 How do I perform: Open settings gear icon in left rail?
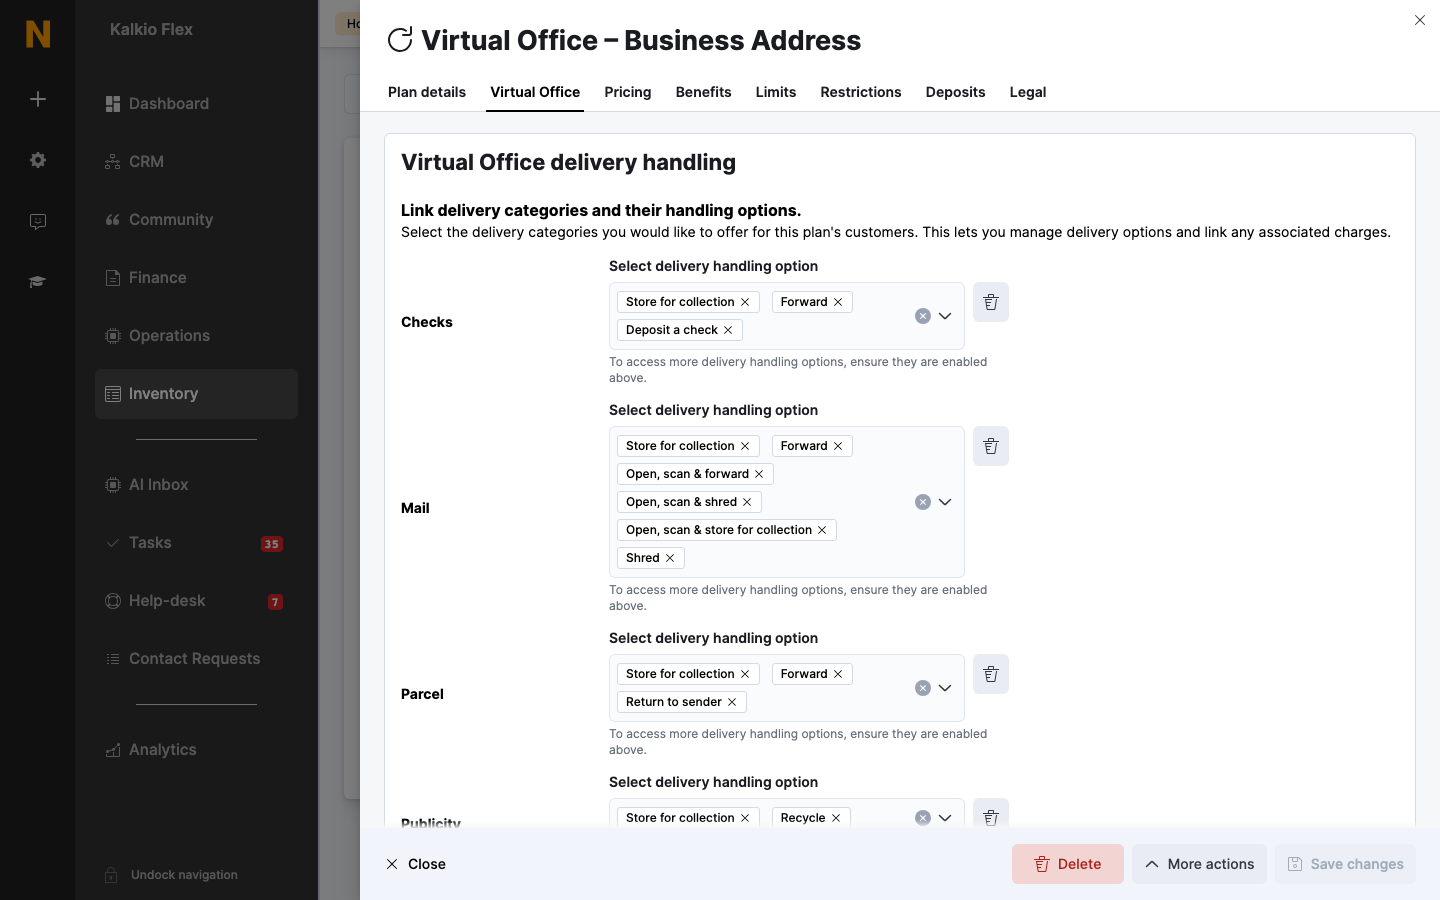click(38, 160)
